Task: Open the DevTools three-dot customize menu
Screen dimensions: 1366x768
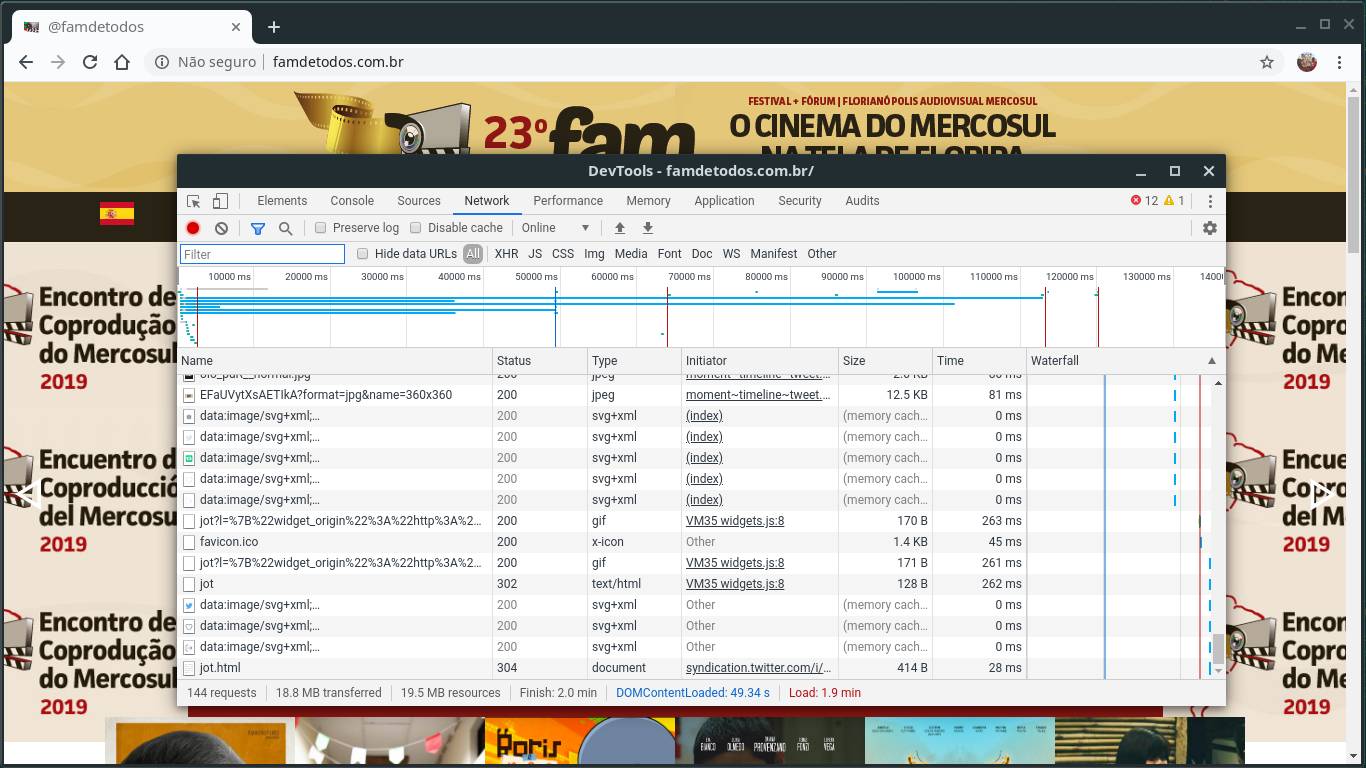Action: point(1210,201)
